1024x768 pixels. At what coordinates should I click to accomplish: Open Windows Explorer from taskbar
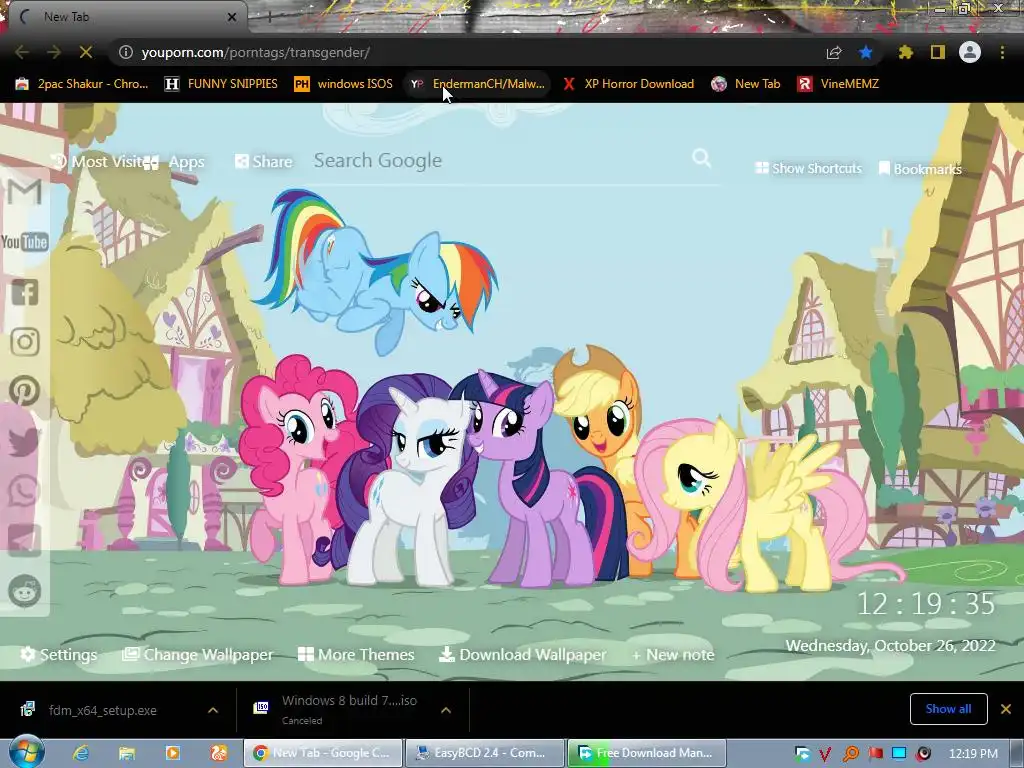tap(127, 753)
